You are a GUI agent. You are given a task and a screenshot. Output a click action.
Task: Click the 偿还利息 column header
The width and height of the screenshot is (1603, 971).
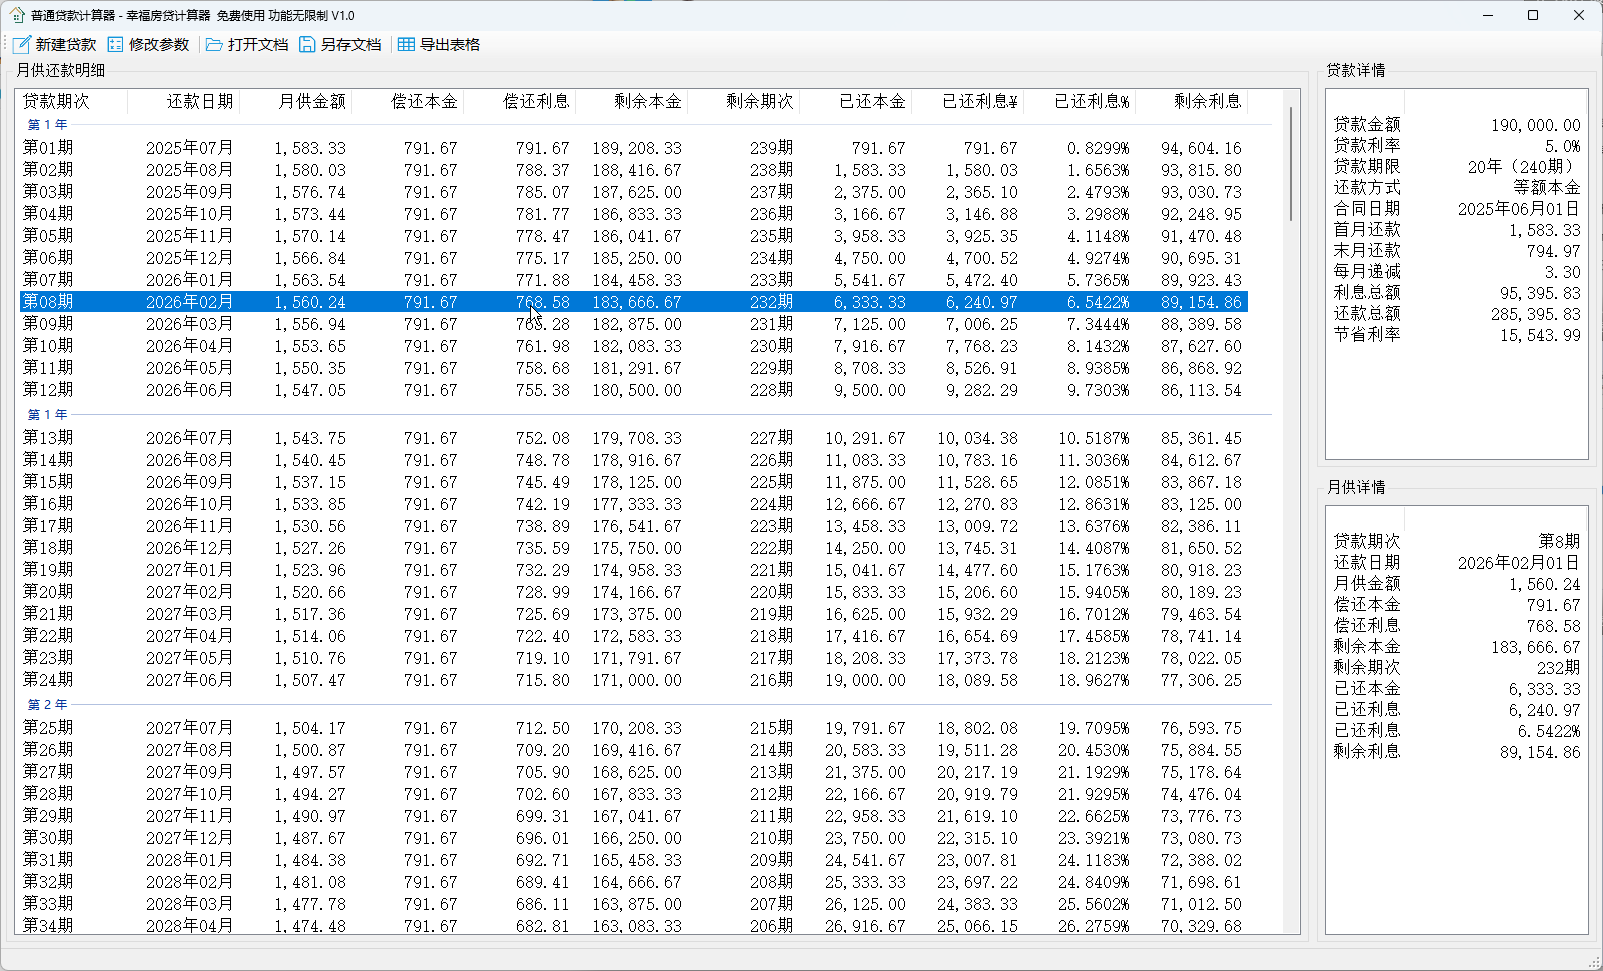pos(520,101)
